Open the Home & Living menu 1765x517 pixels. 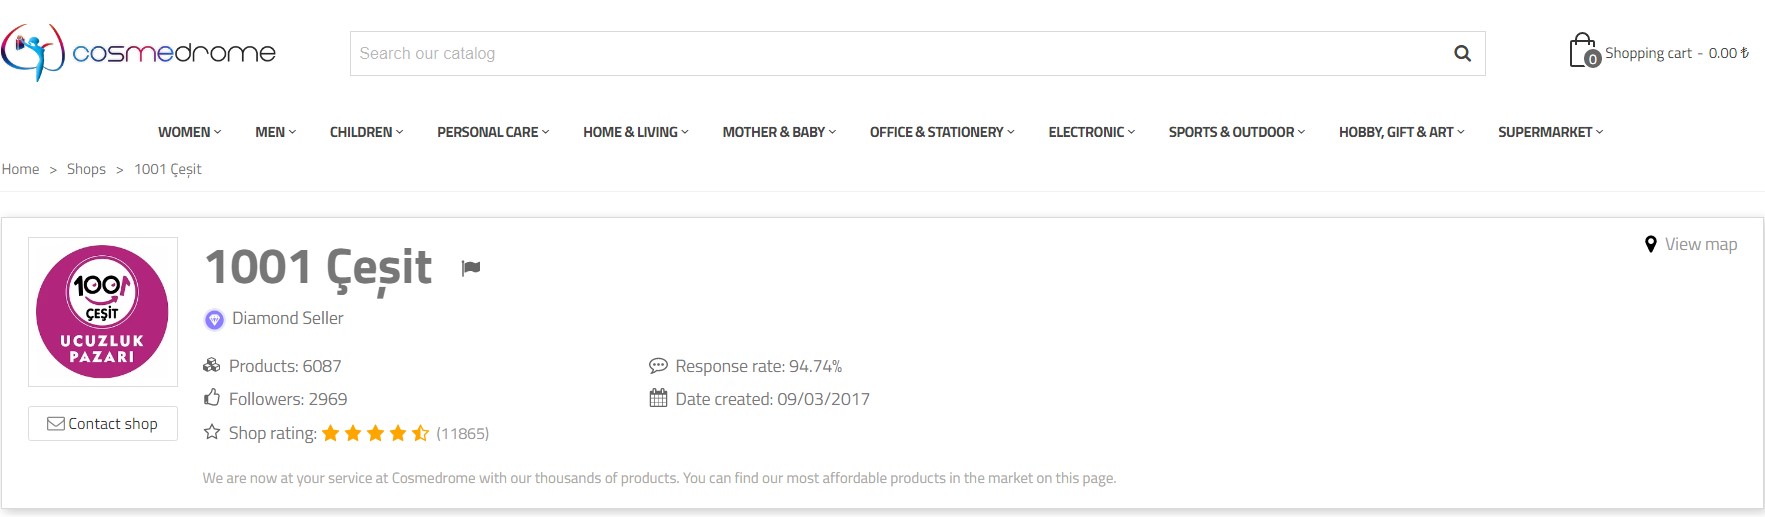pos(635,132)
